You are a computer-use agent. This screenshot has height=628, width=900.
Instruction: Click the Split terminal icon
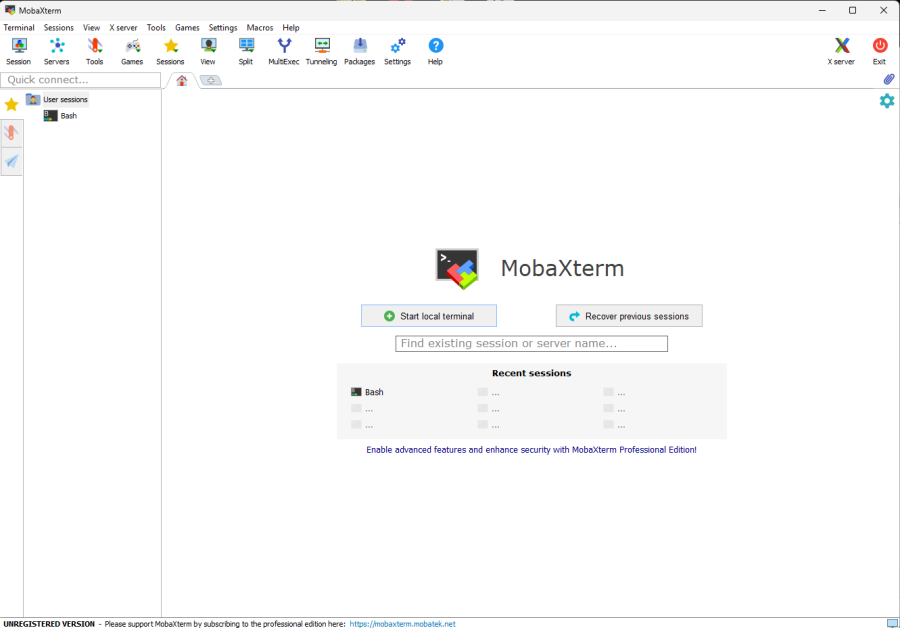click(x=245, y=51)
